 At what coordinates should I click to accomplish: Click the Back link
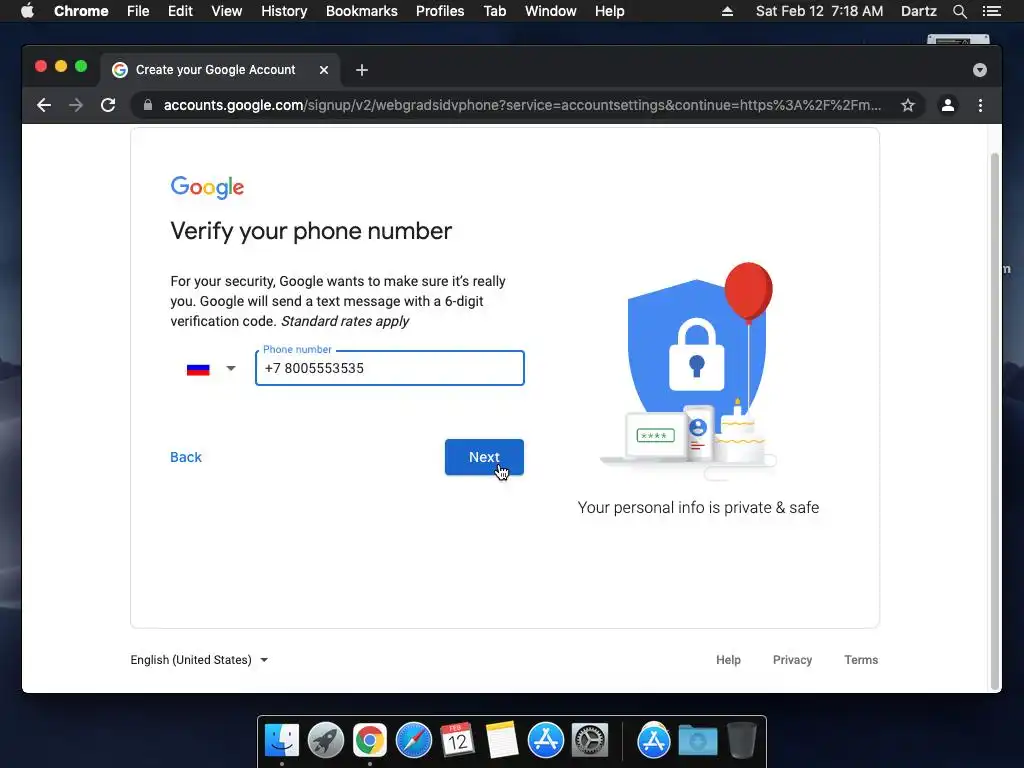[x=186, y=457]
